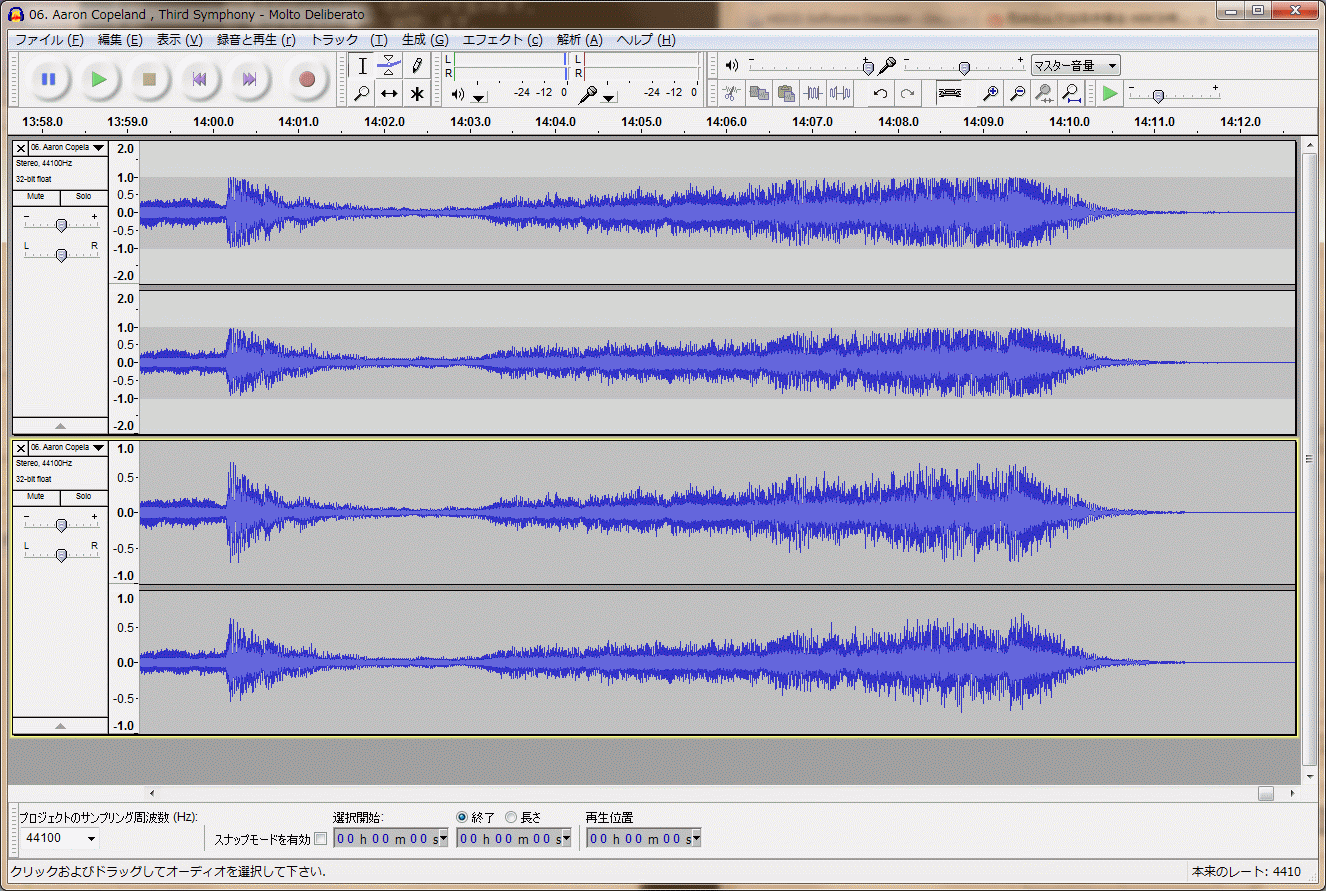Click the playback speed slider
1326x891 pixels.
1173,94
